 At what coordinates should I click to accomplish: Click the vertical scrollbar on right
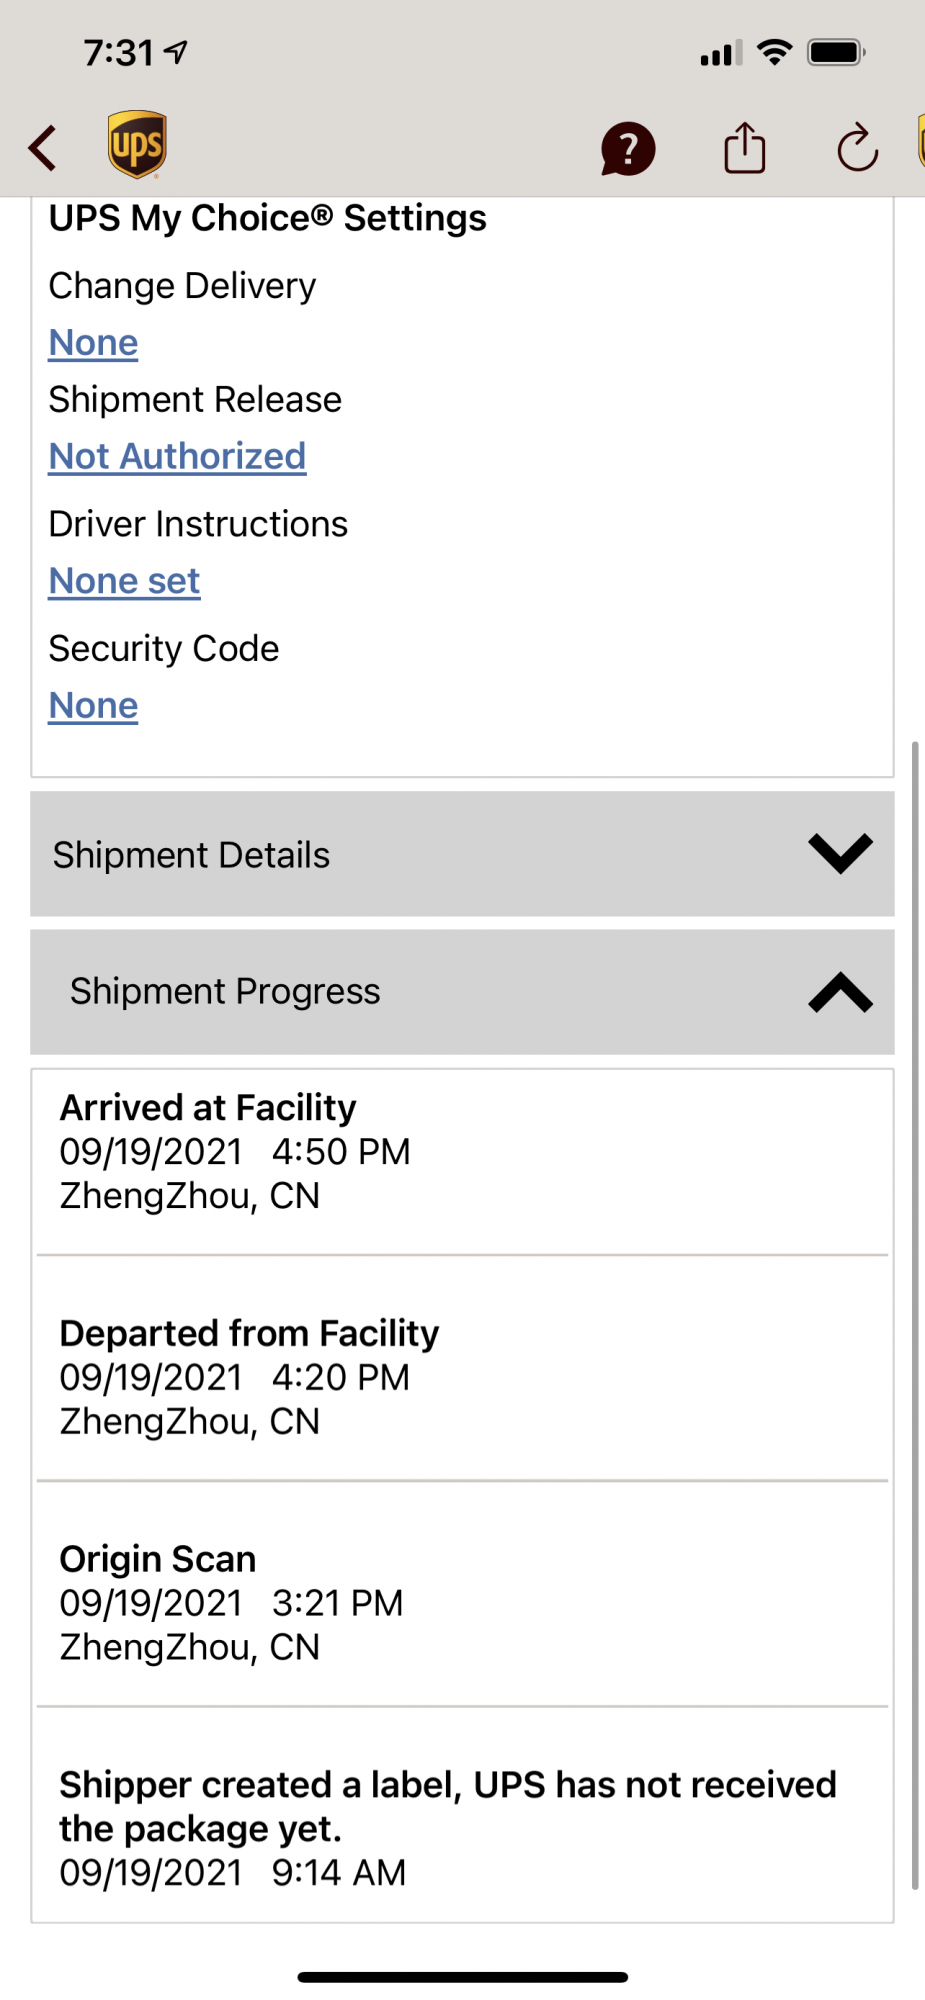(915, 1315)
